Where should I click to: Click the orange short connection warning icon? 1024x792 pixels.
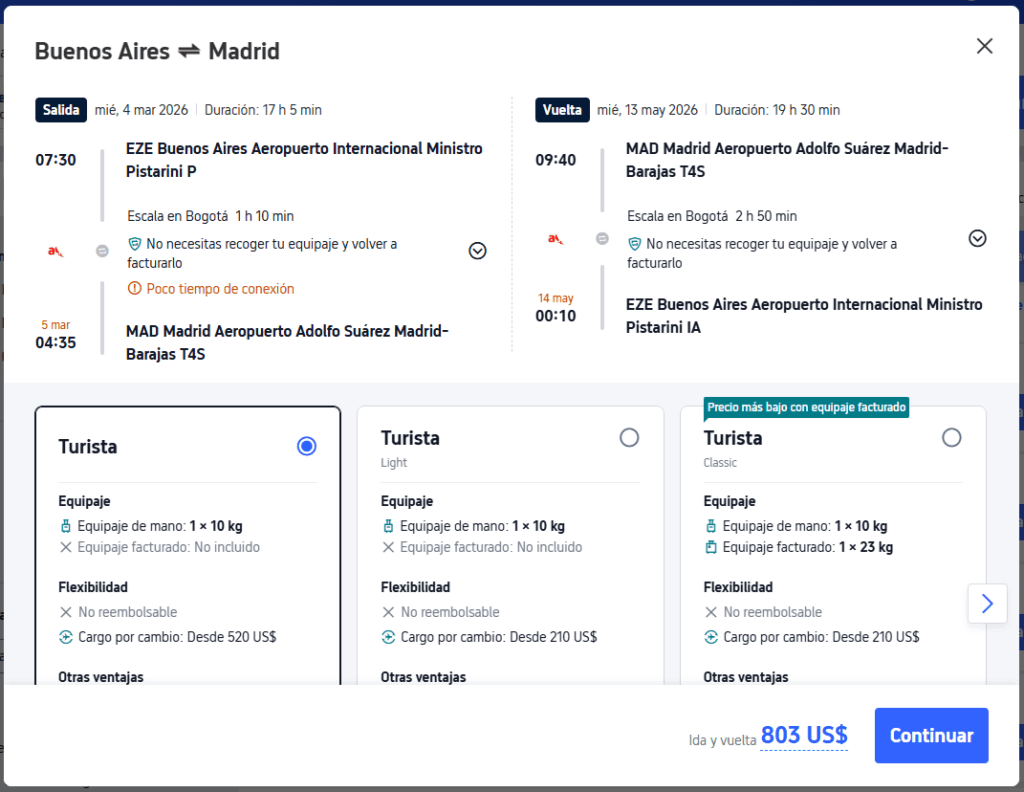(x=135, y=289)
